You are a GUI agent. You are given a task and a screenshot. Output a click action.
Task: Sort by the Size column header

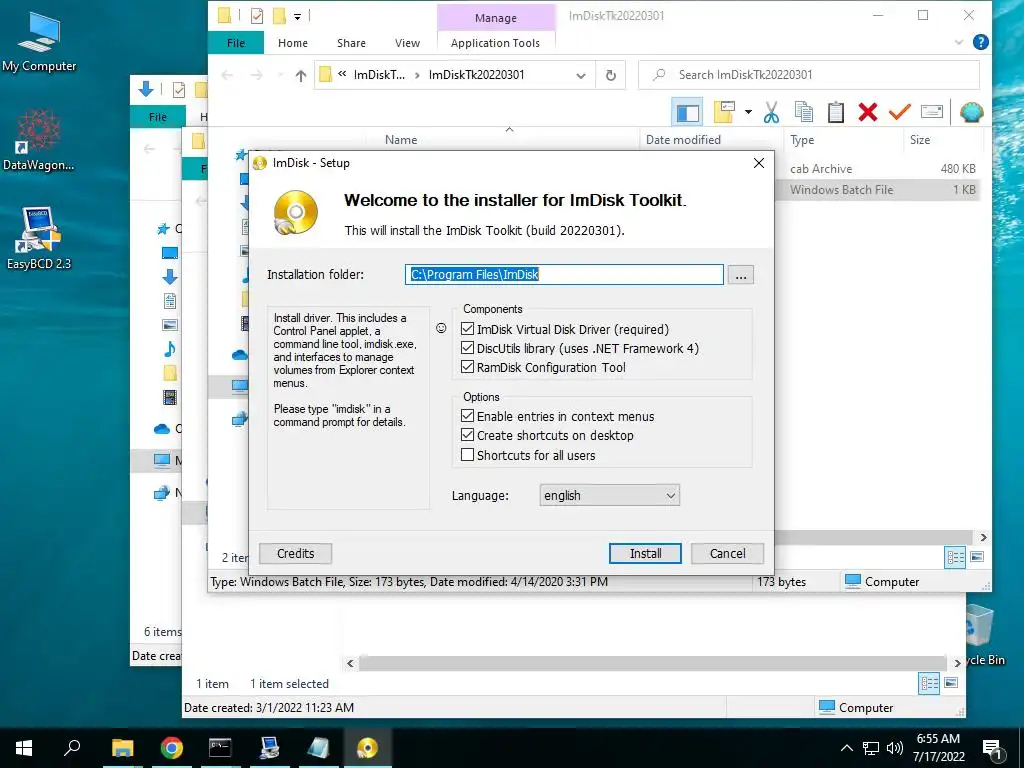click(x=920, y=140)
